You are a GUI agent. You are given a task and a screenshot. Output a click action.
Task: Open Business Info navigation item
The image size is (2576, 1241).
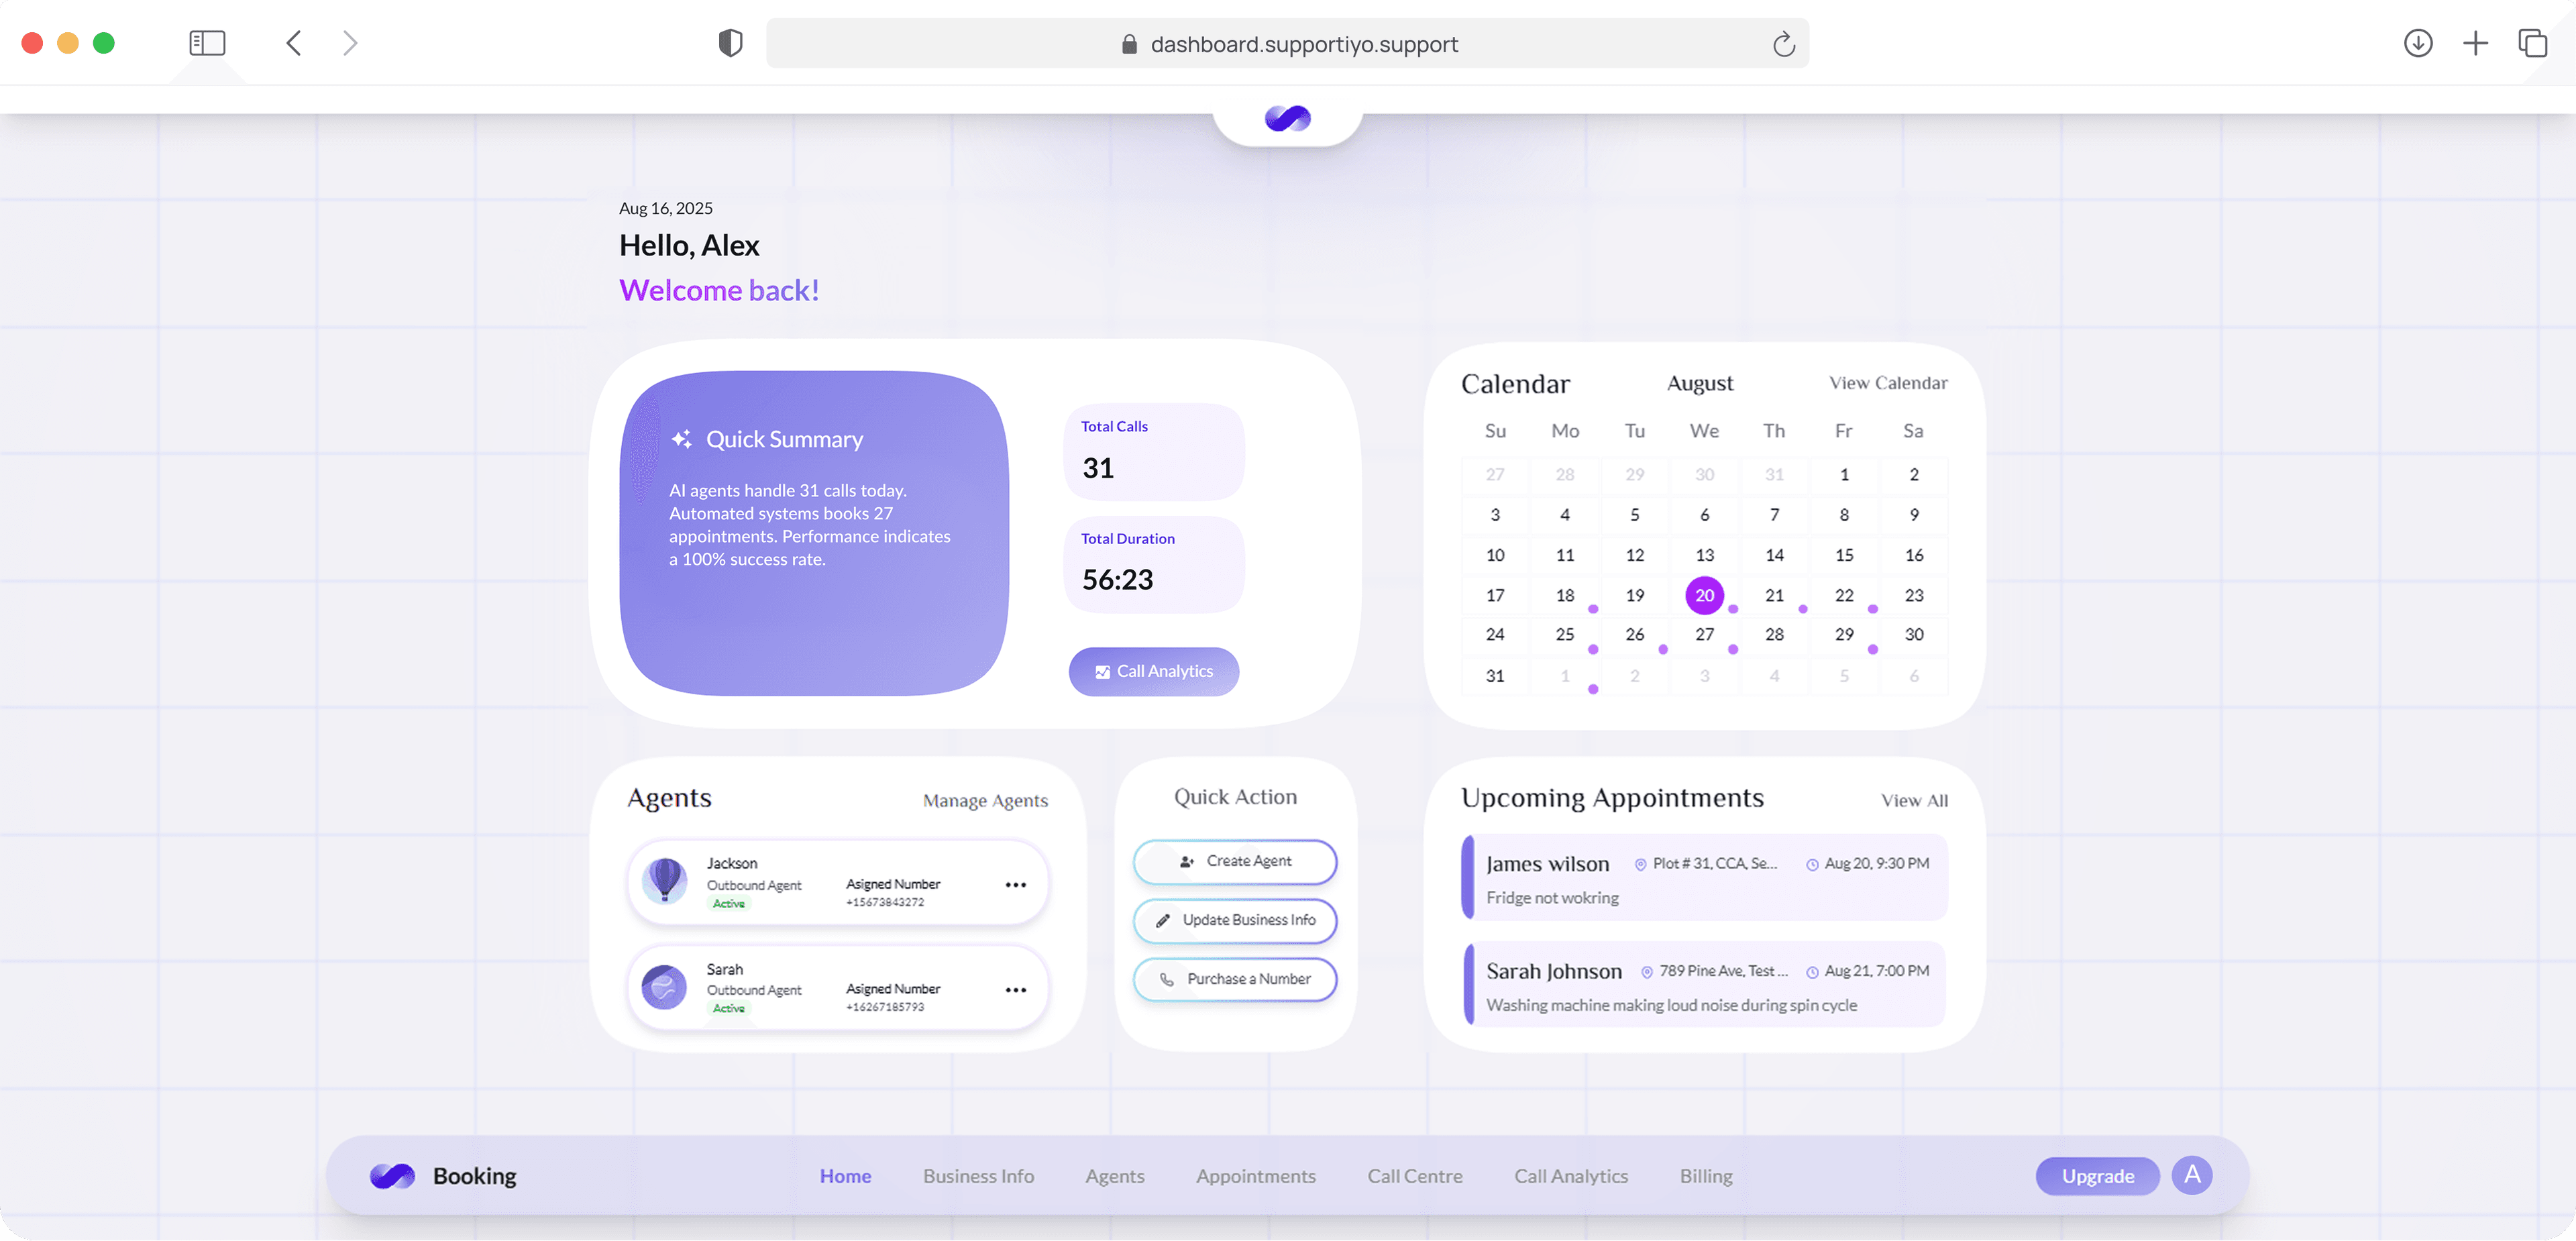click(x=978, y=1177)
